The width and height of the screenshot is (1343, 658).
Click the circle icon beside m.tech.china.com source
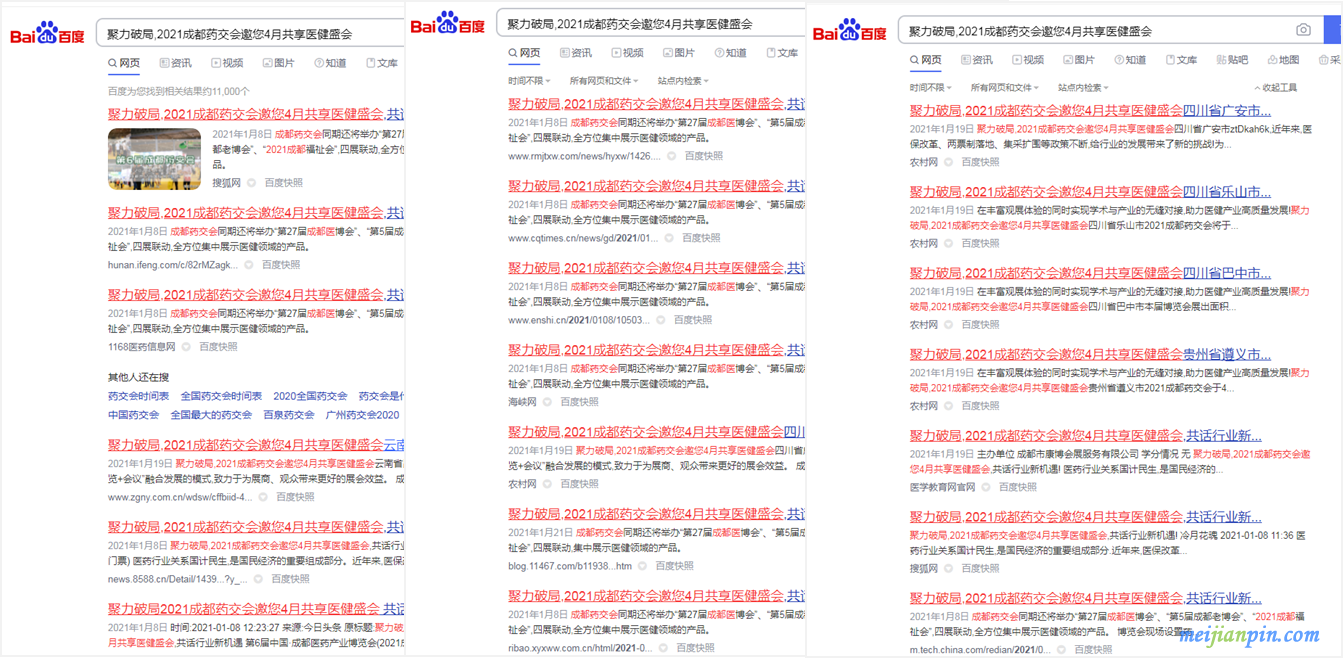coord(1061,650)
